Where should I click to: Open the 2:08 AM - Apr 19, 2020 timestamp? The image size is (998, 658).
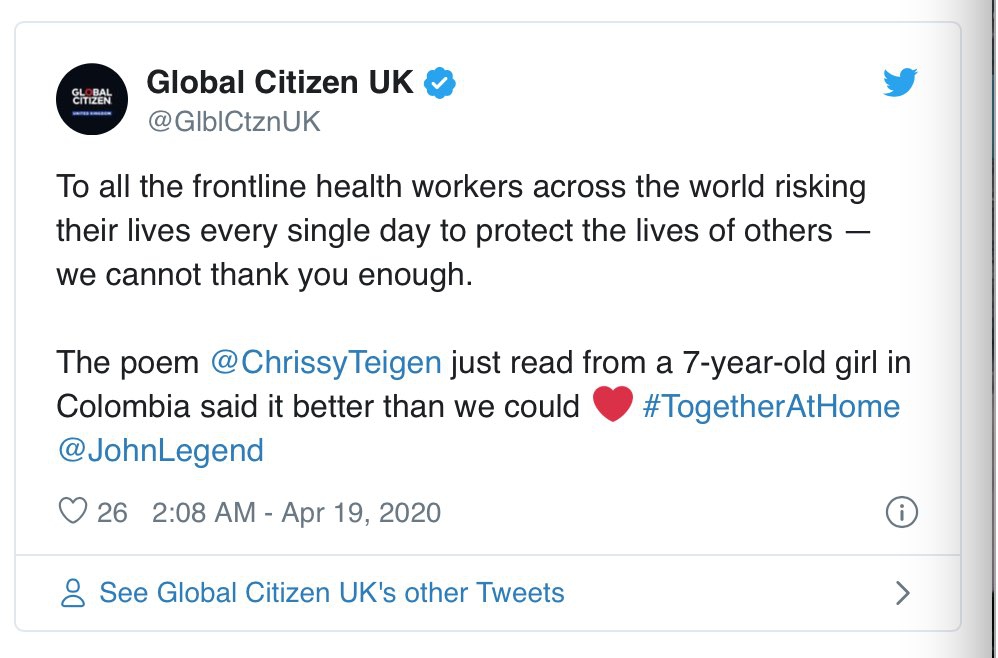tap(296, 513)
